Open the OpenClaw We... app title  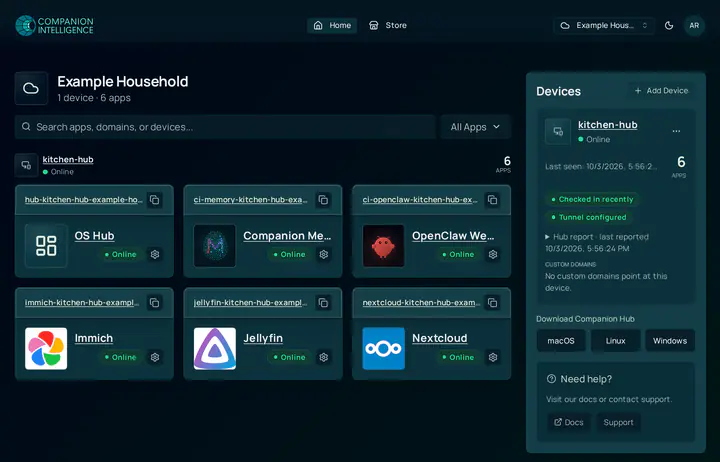(453, 236)
